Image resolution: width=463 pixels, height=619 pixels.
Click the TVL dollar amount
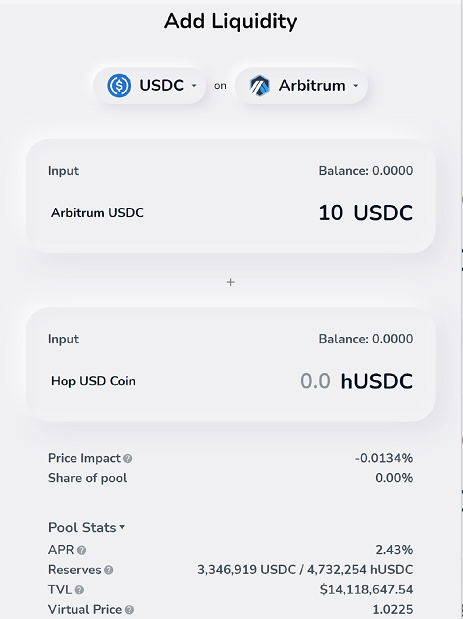(366, 590)
